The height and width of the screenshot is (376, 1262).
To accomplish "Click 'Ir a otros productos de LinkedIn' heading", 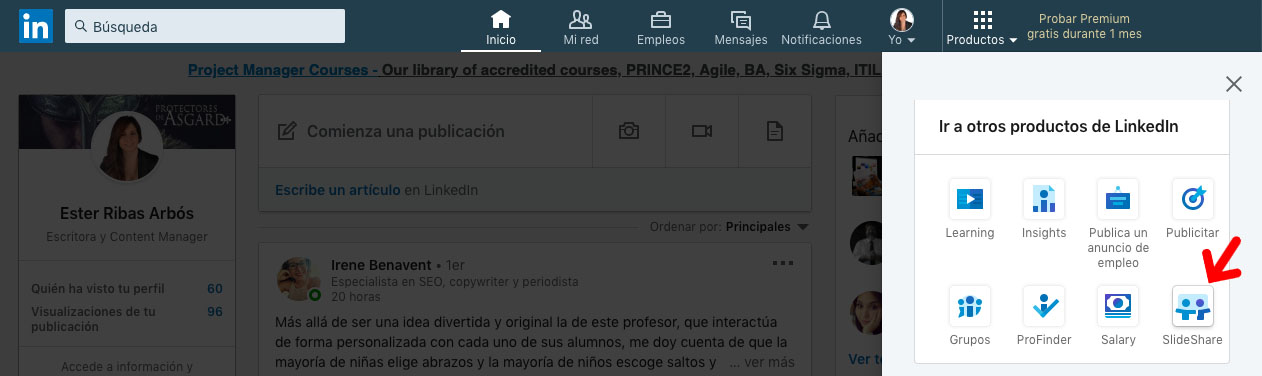I will pyautogui.click(x=1058, y=127).
